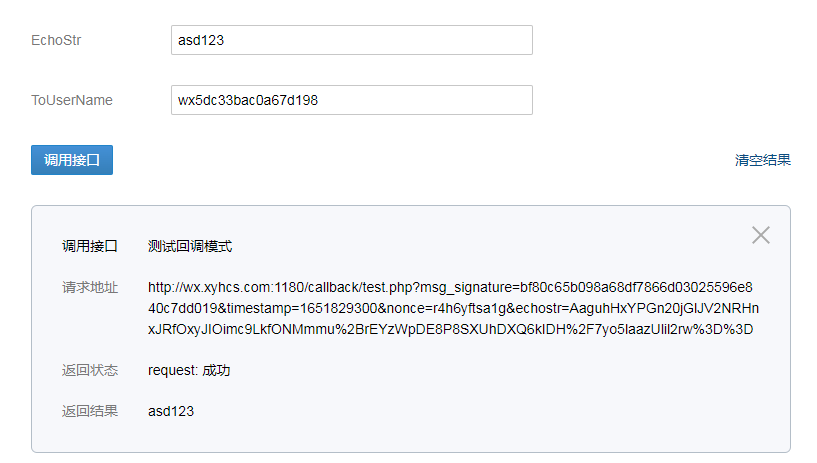
Task: Click the request: 成功 status text
Action: click(x=189, y=370)
